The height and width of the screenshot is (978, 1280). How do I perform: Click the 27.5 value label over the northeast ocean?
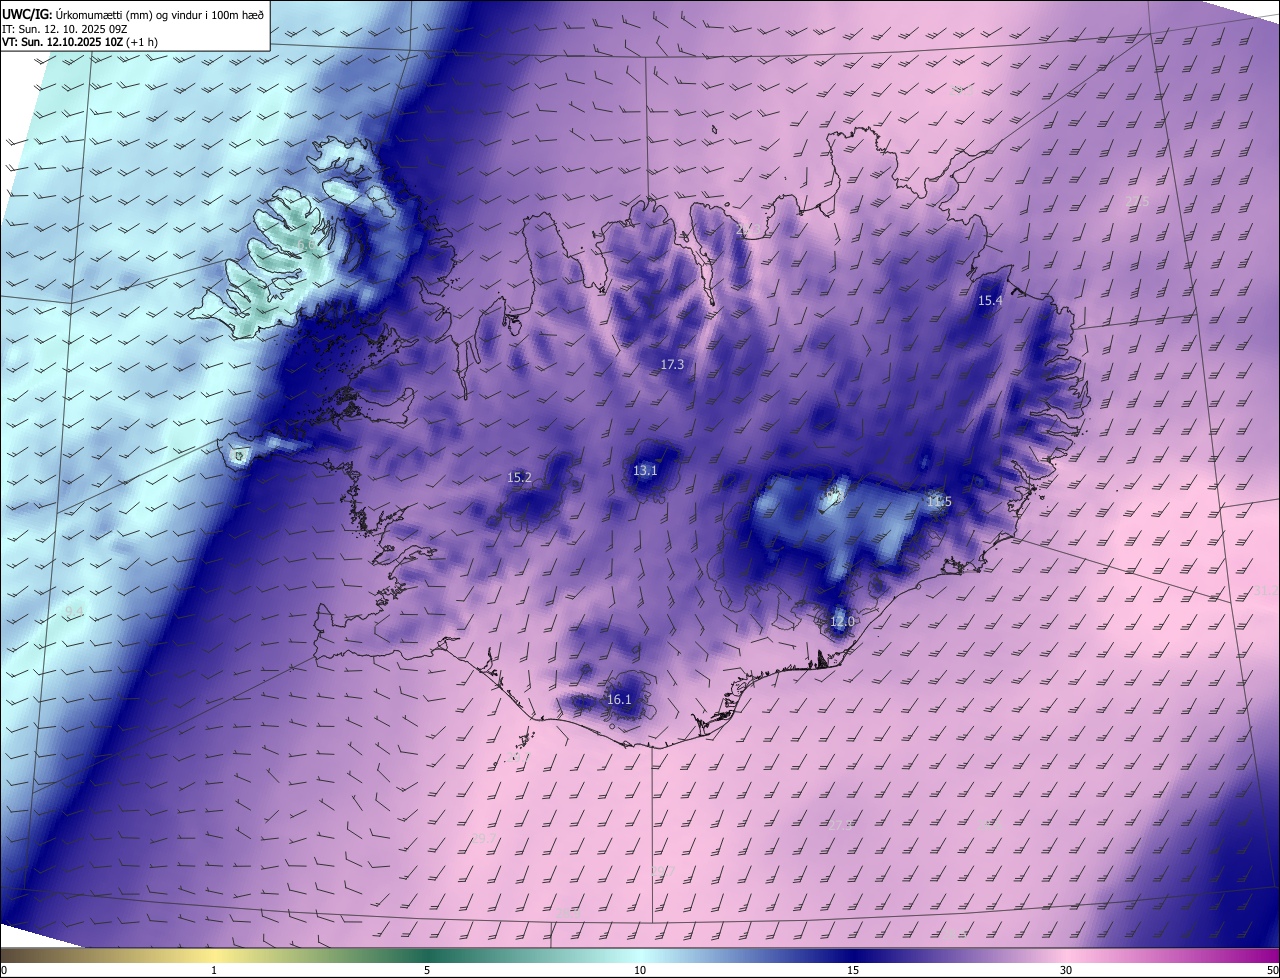pyautogui.click(x=1137, y=202)
